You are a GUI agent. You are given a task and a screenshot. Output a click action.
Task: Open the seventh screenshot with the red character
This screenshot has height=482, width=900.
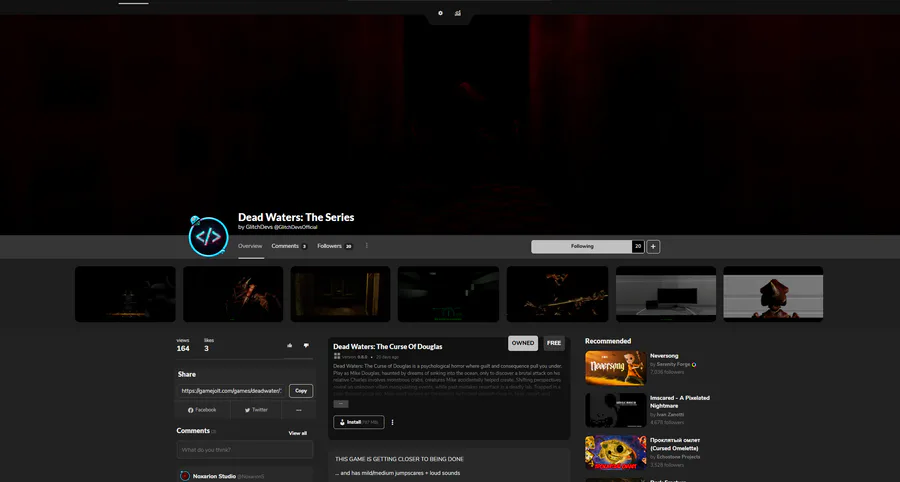[773, 294]
